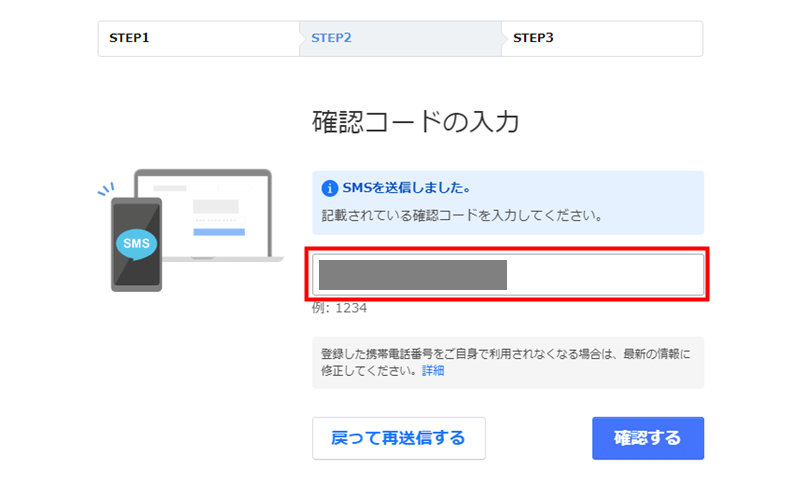Click the SMSを送信しました text
This screenshot has width=800, height=483.
coord(407,188)
